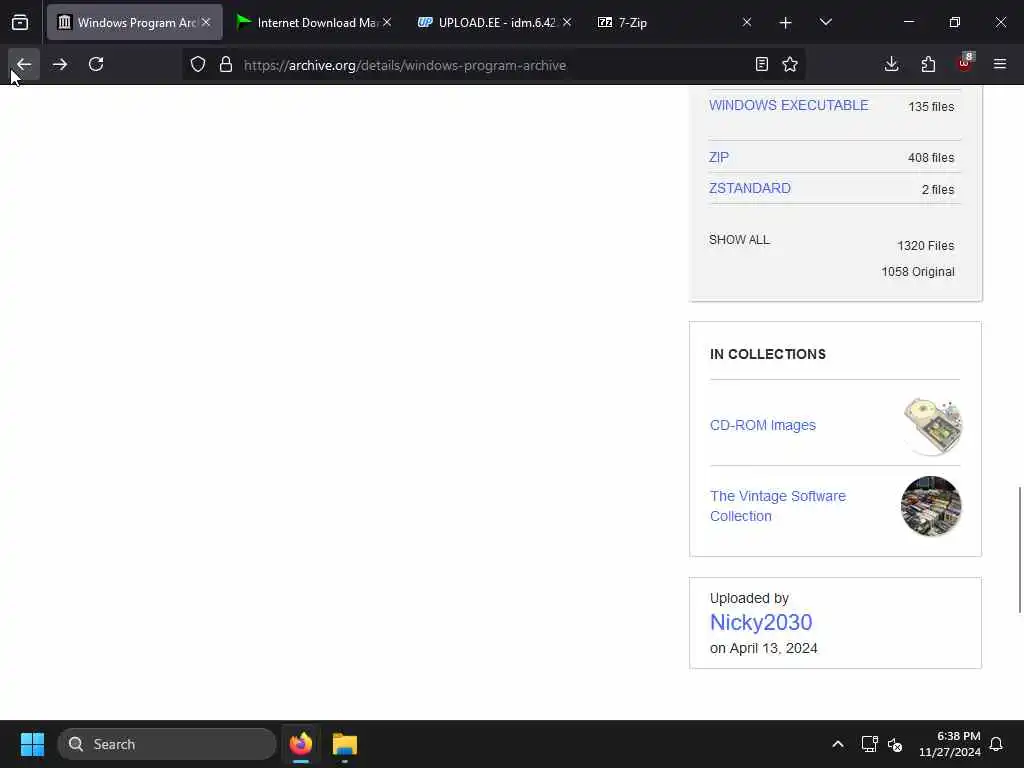The height and width of the screenshot is (768, 1024).
Task: Open the notification bell icon
Action: click(996, 744)
